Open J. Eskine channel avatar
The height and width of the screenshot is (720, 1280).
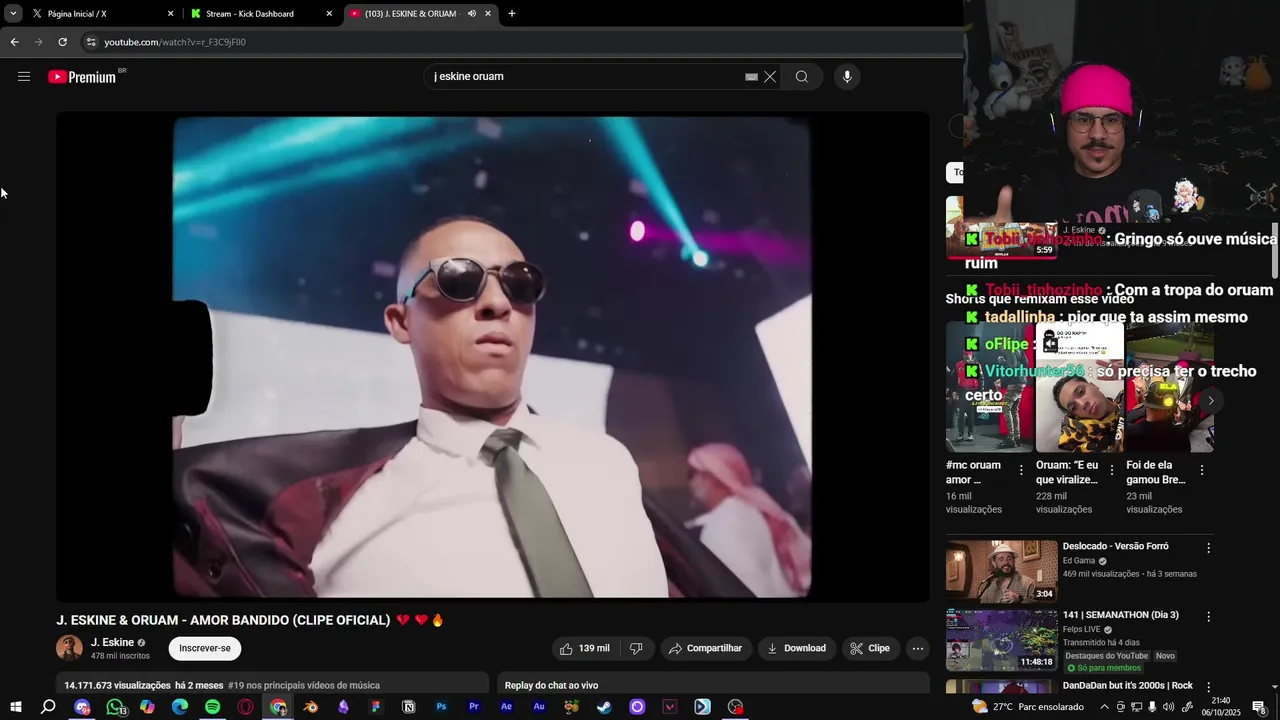(x=69, y=648)
